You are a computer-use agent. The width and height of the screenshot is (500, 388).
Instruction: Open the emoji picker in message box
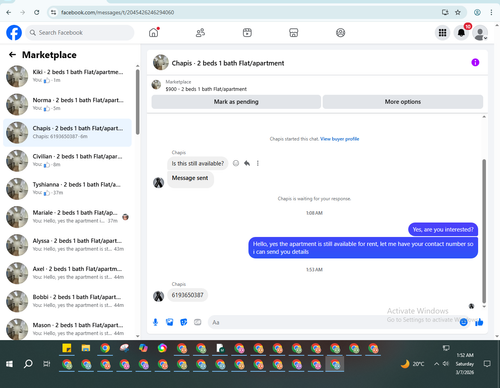[x=463, y=322]
